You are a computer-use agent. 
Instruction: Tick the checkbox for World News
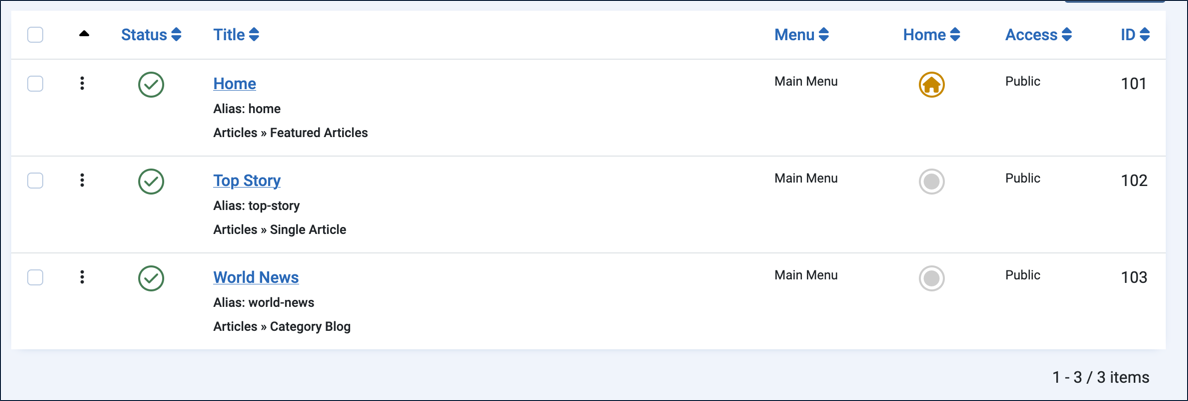[35, 277]
